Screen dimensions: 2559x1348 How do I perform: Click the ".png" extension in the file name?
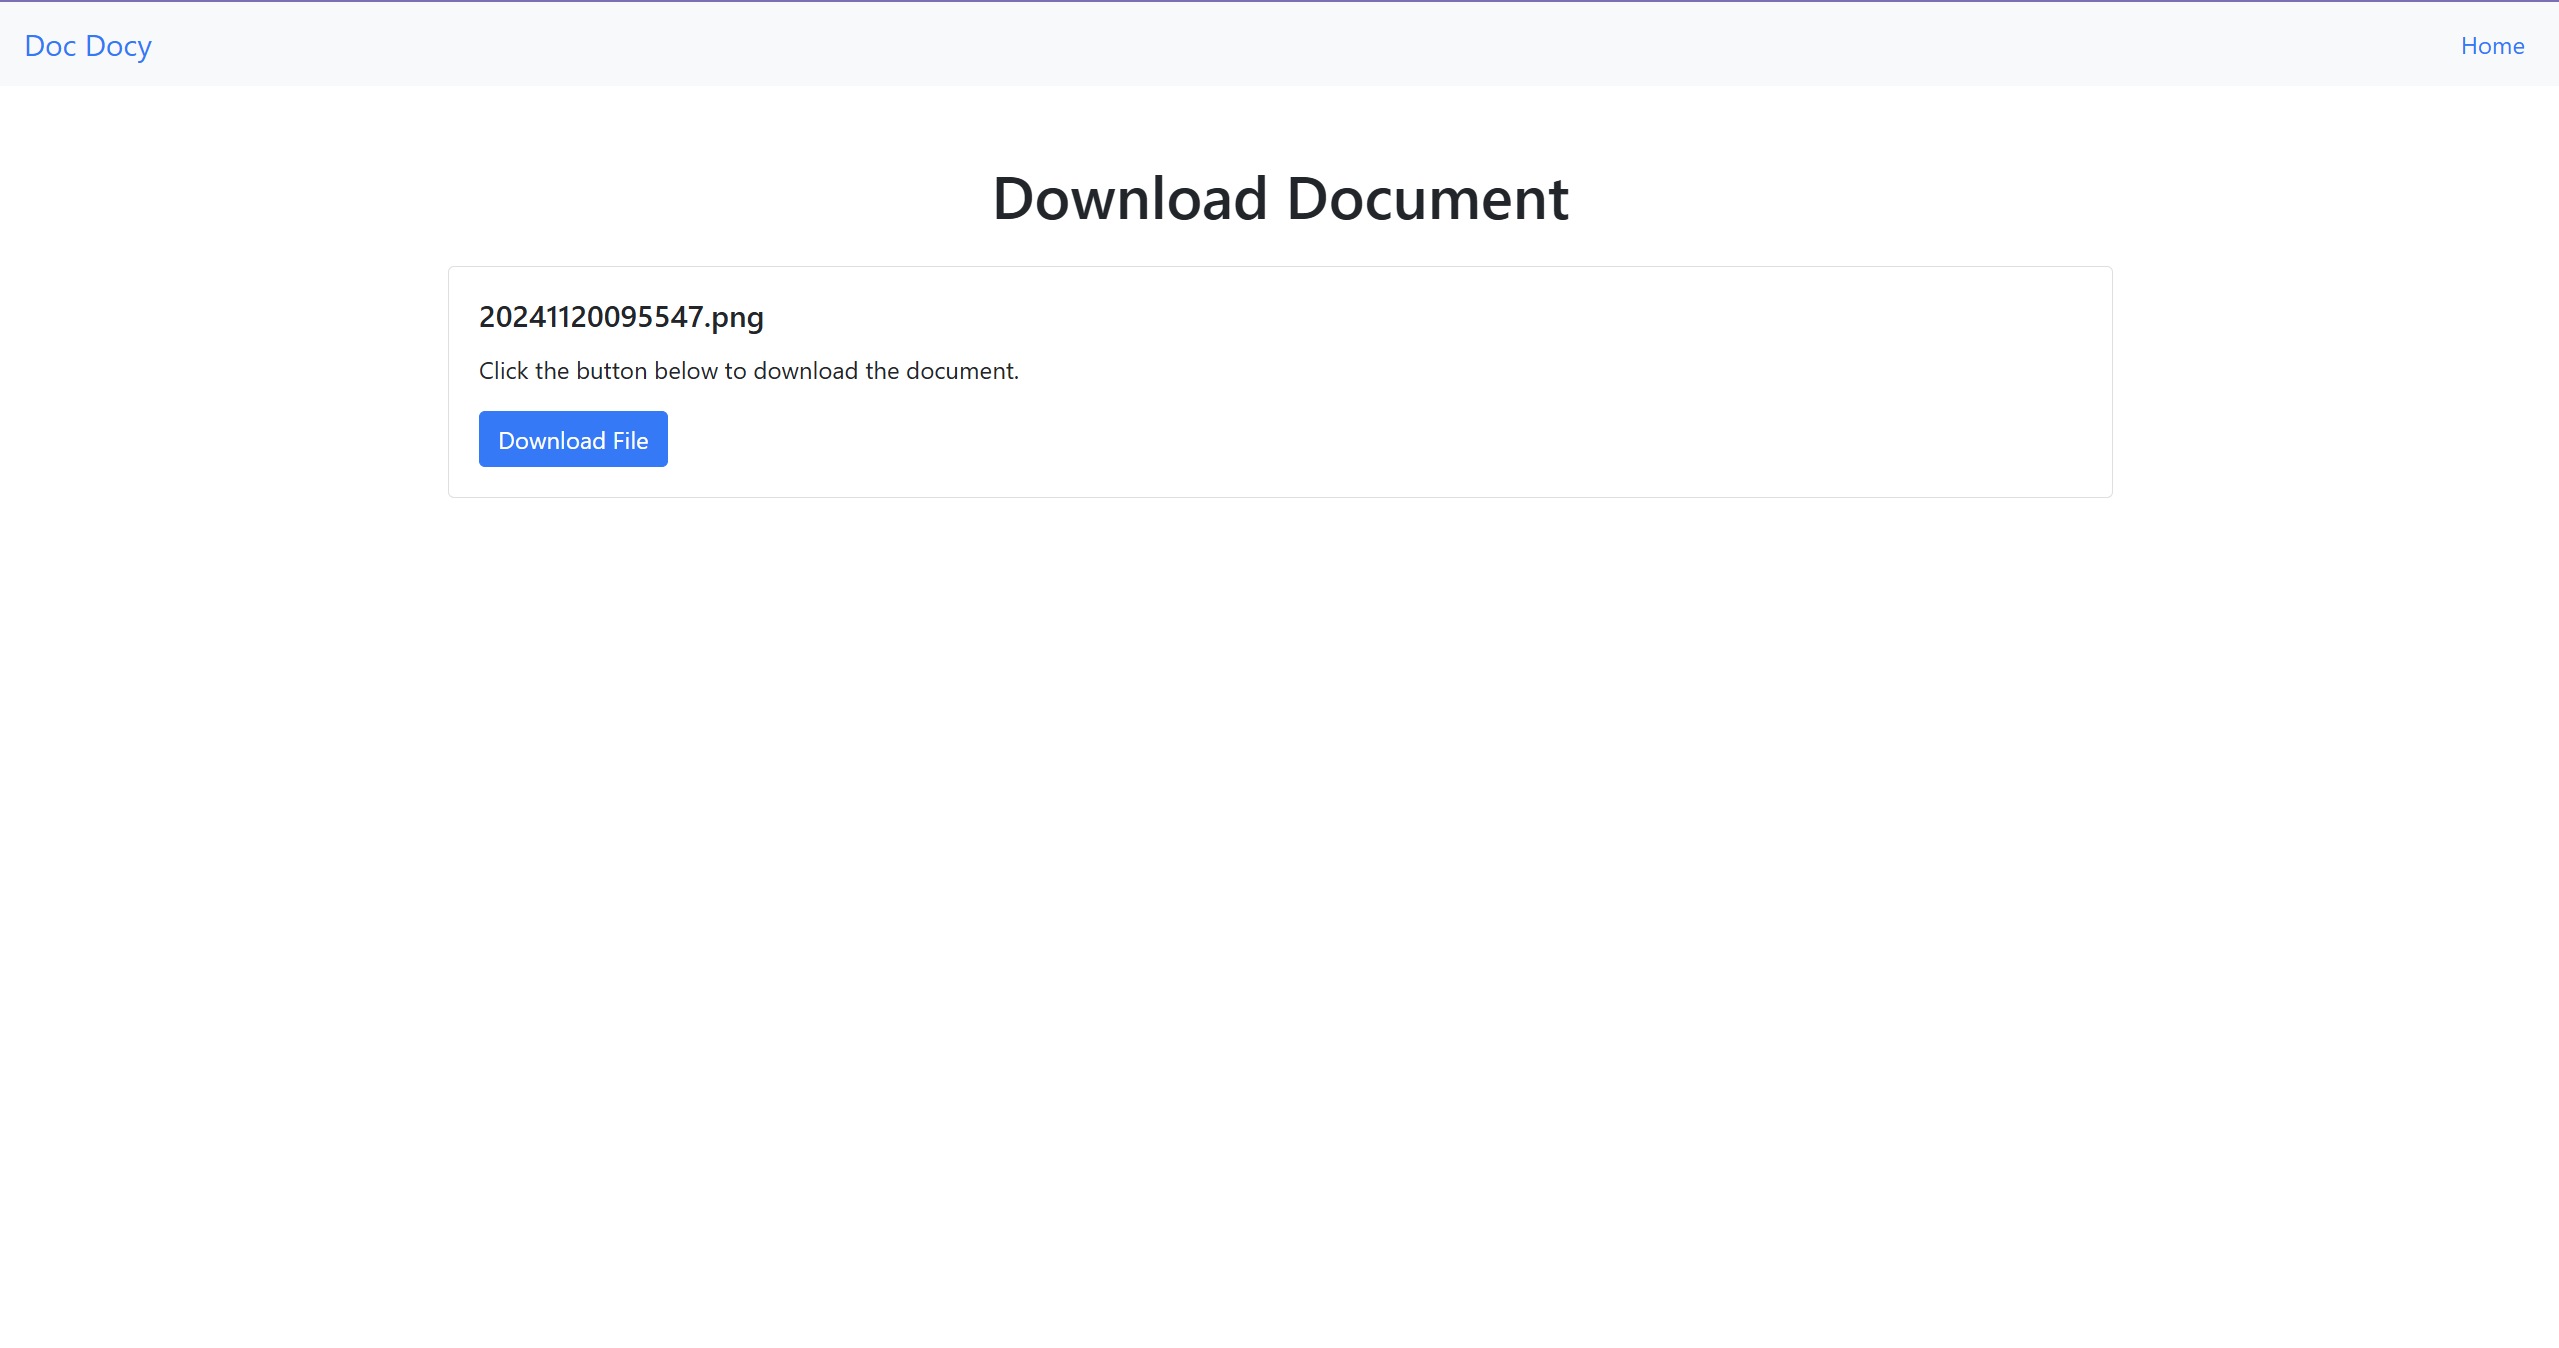(x=734, y=318)
